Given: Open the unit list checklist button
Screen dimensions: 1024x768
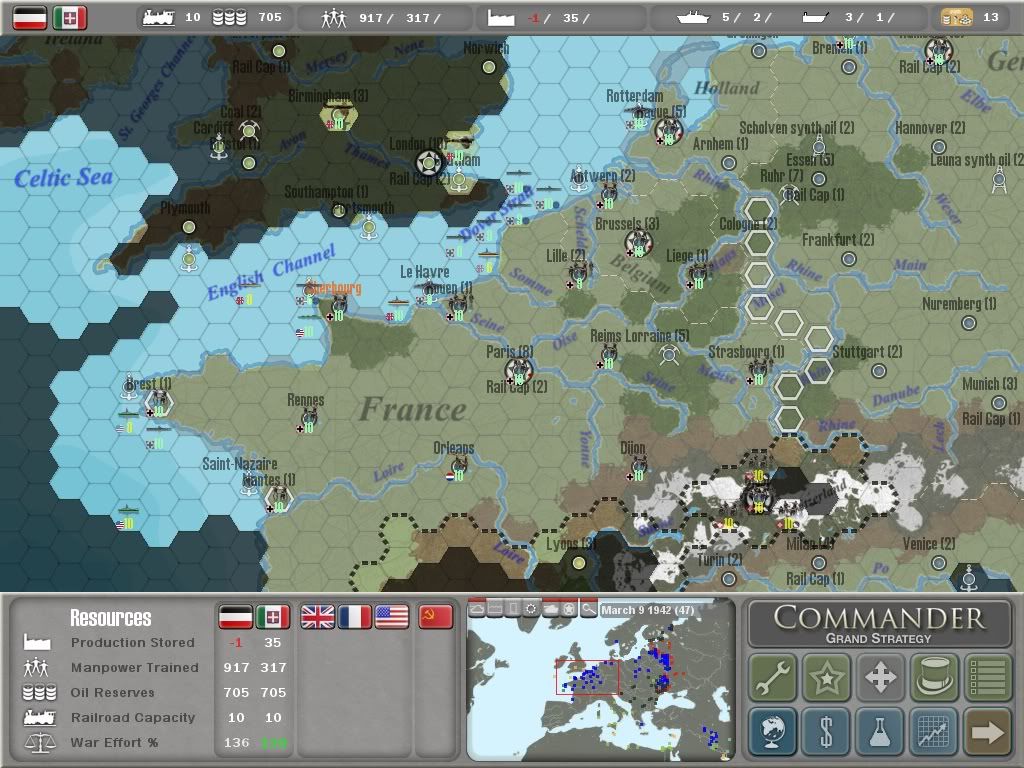Looking at the screenshot, I should 988,677.
